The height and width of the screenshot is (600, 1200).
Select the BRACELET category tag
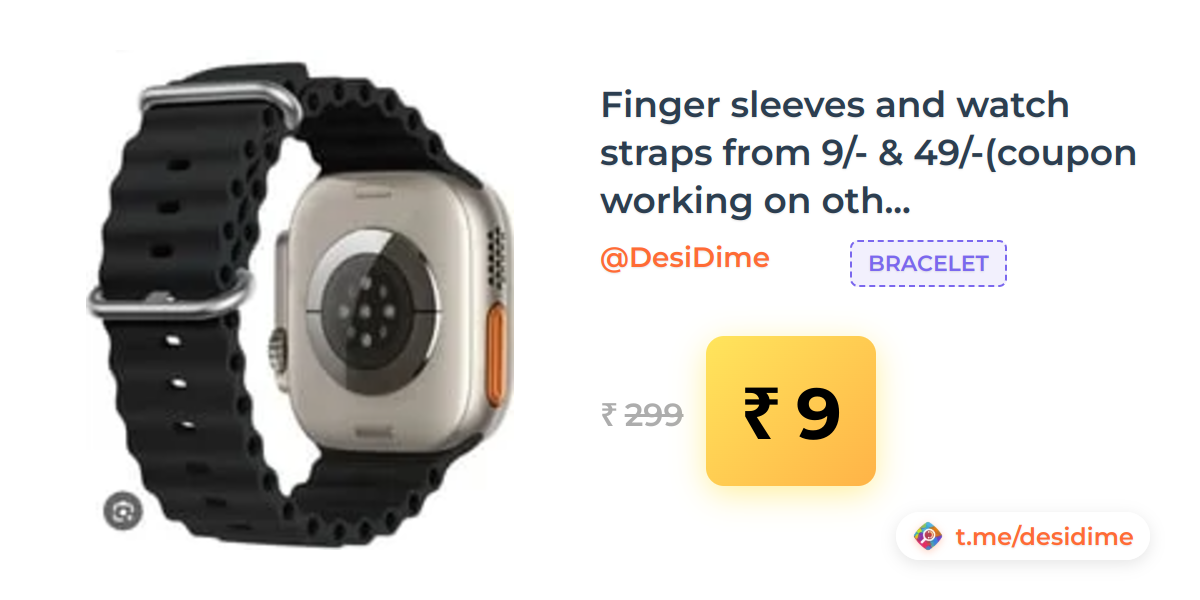tap(928, 264)
